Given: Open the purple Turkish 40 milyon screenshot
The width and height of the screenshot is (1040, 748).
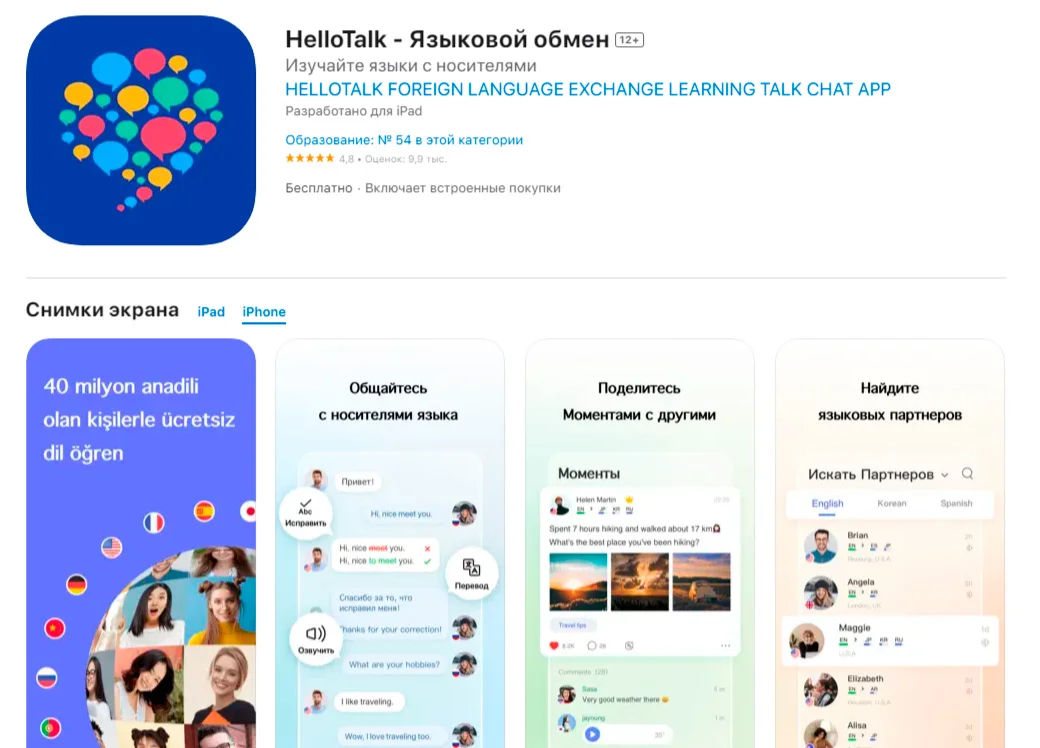Looking at the screenshot, I should point(141,543).
